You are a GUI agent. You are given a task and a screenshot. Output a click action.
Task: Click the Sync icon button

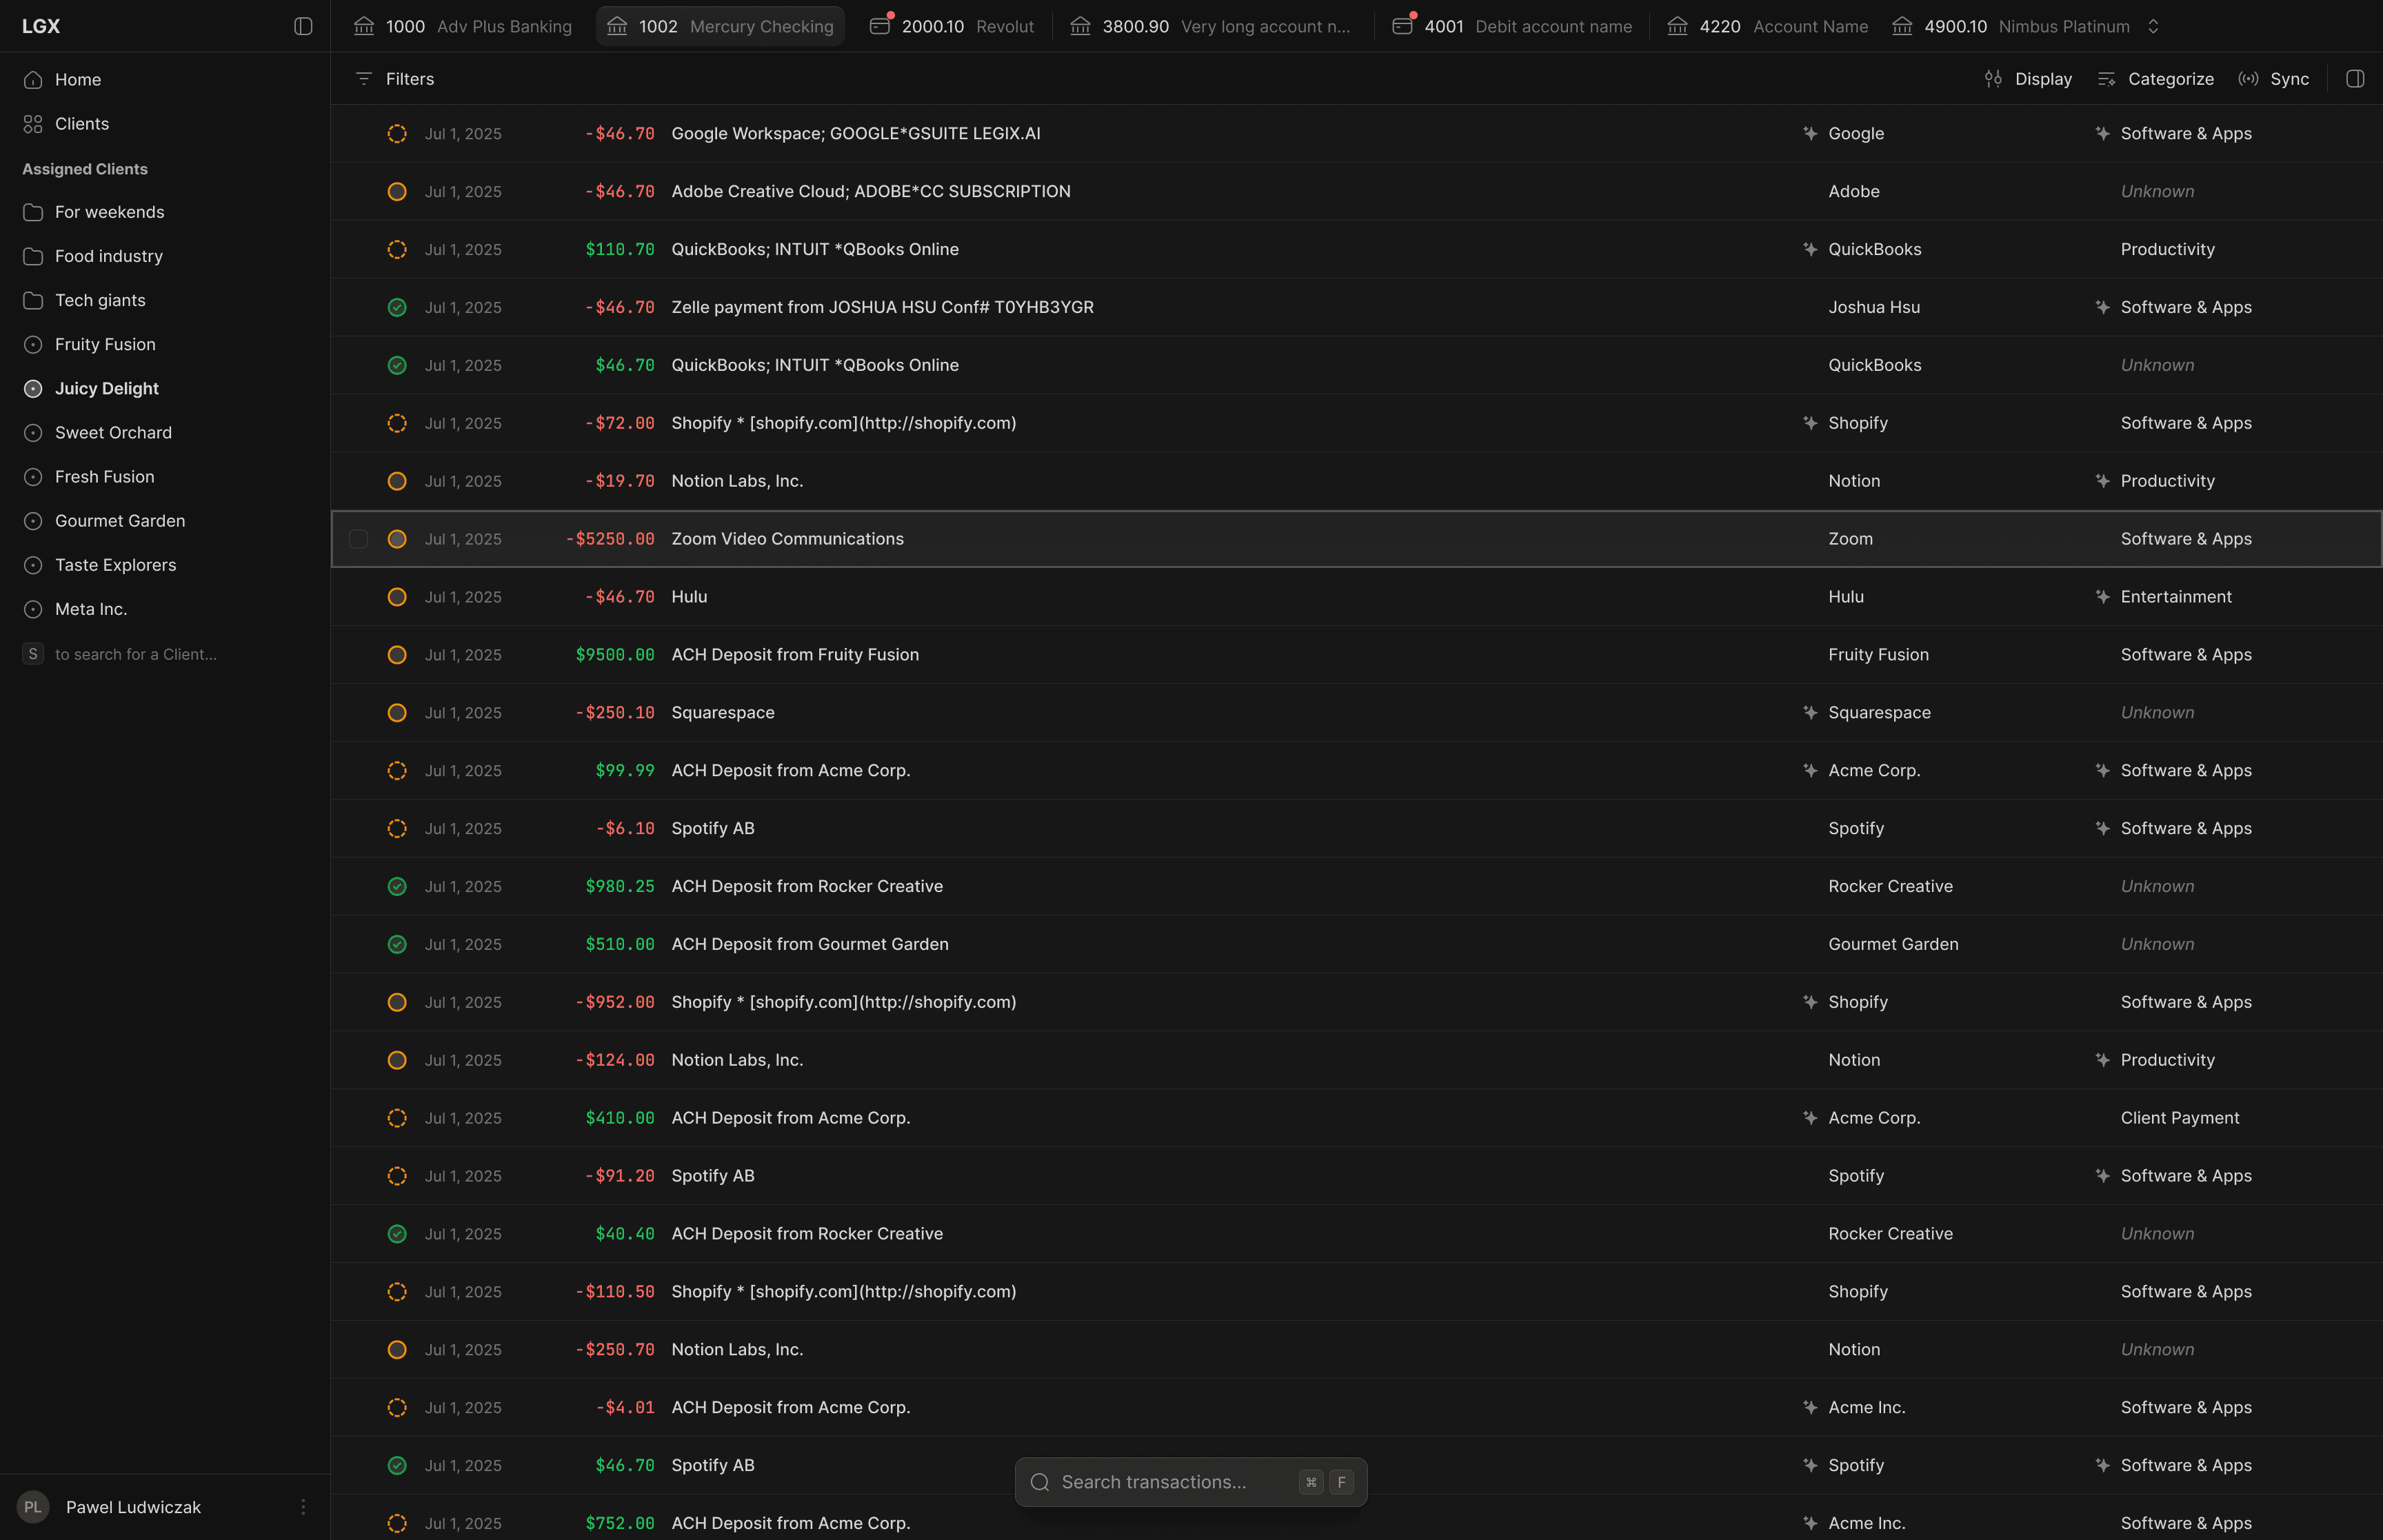pyautogui.click(x=2248, y=79)
